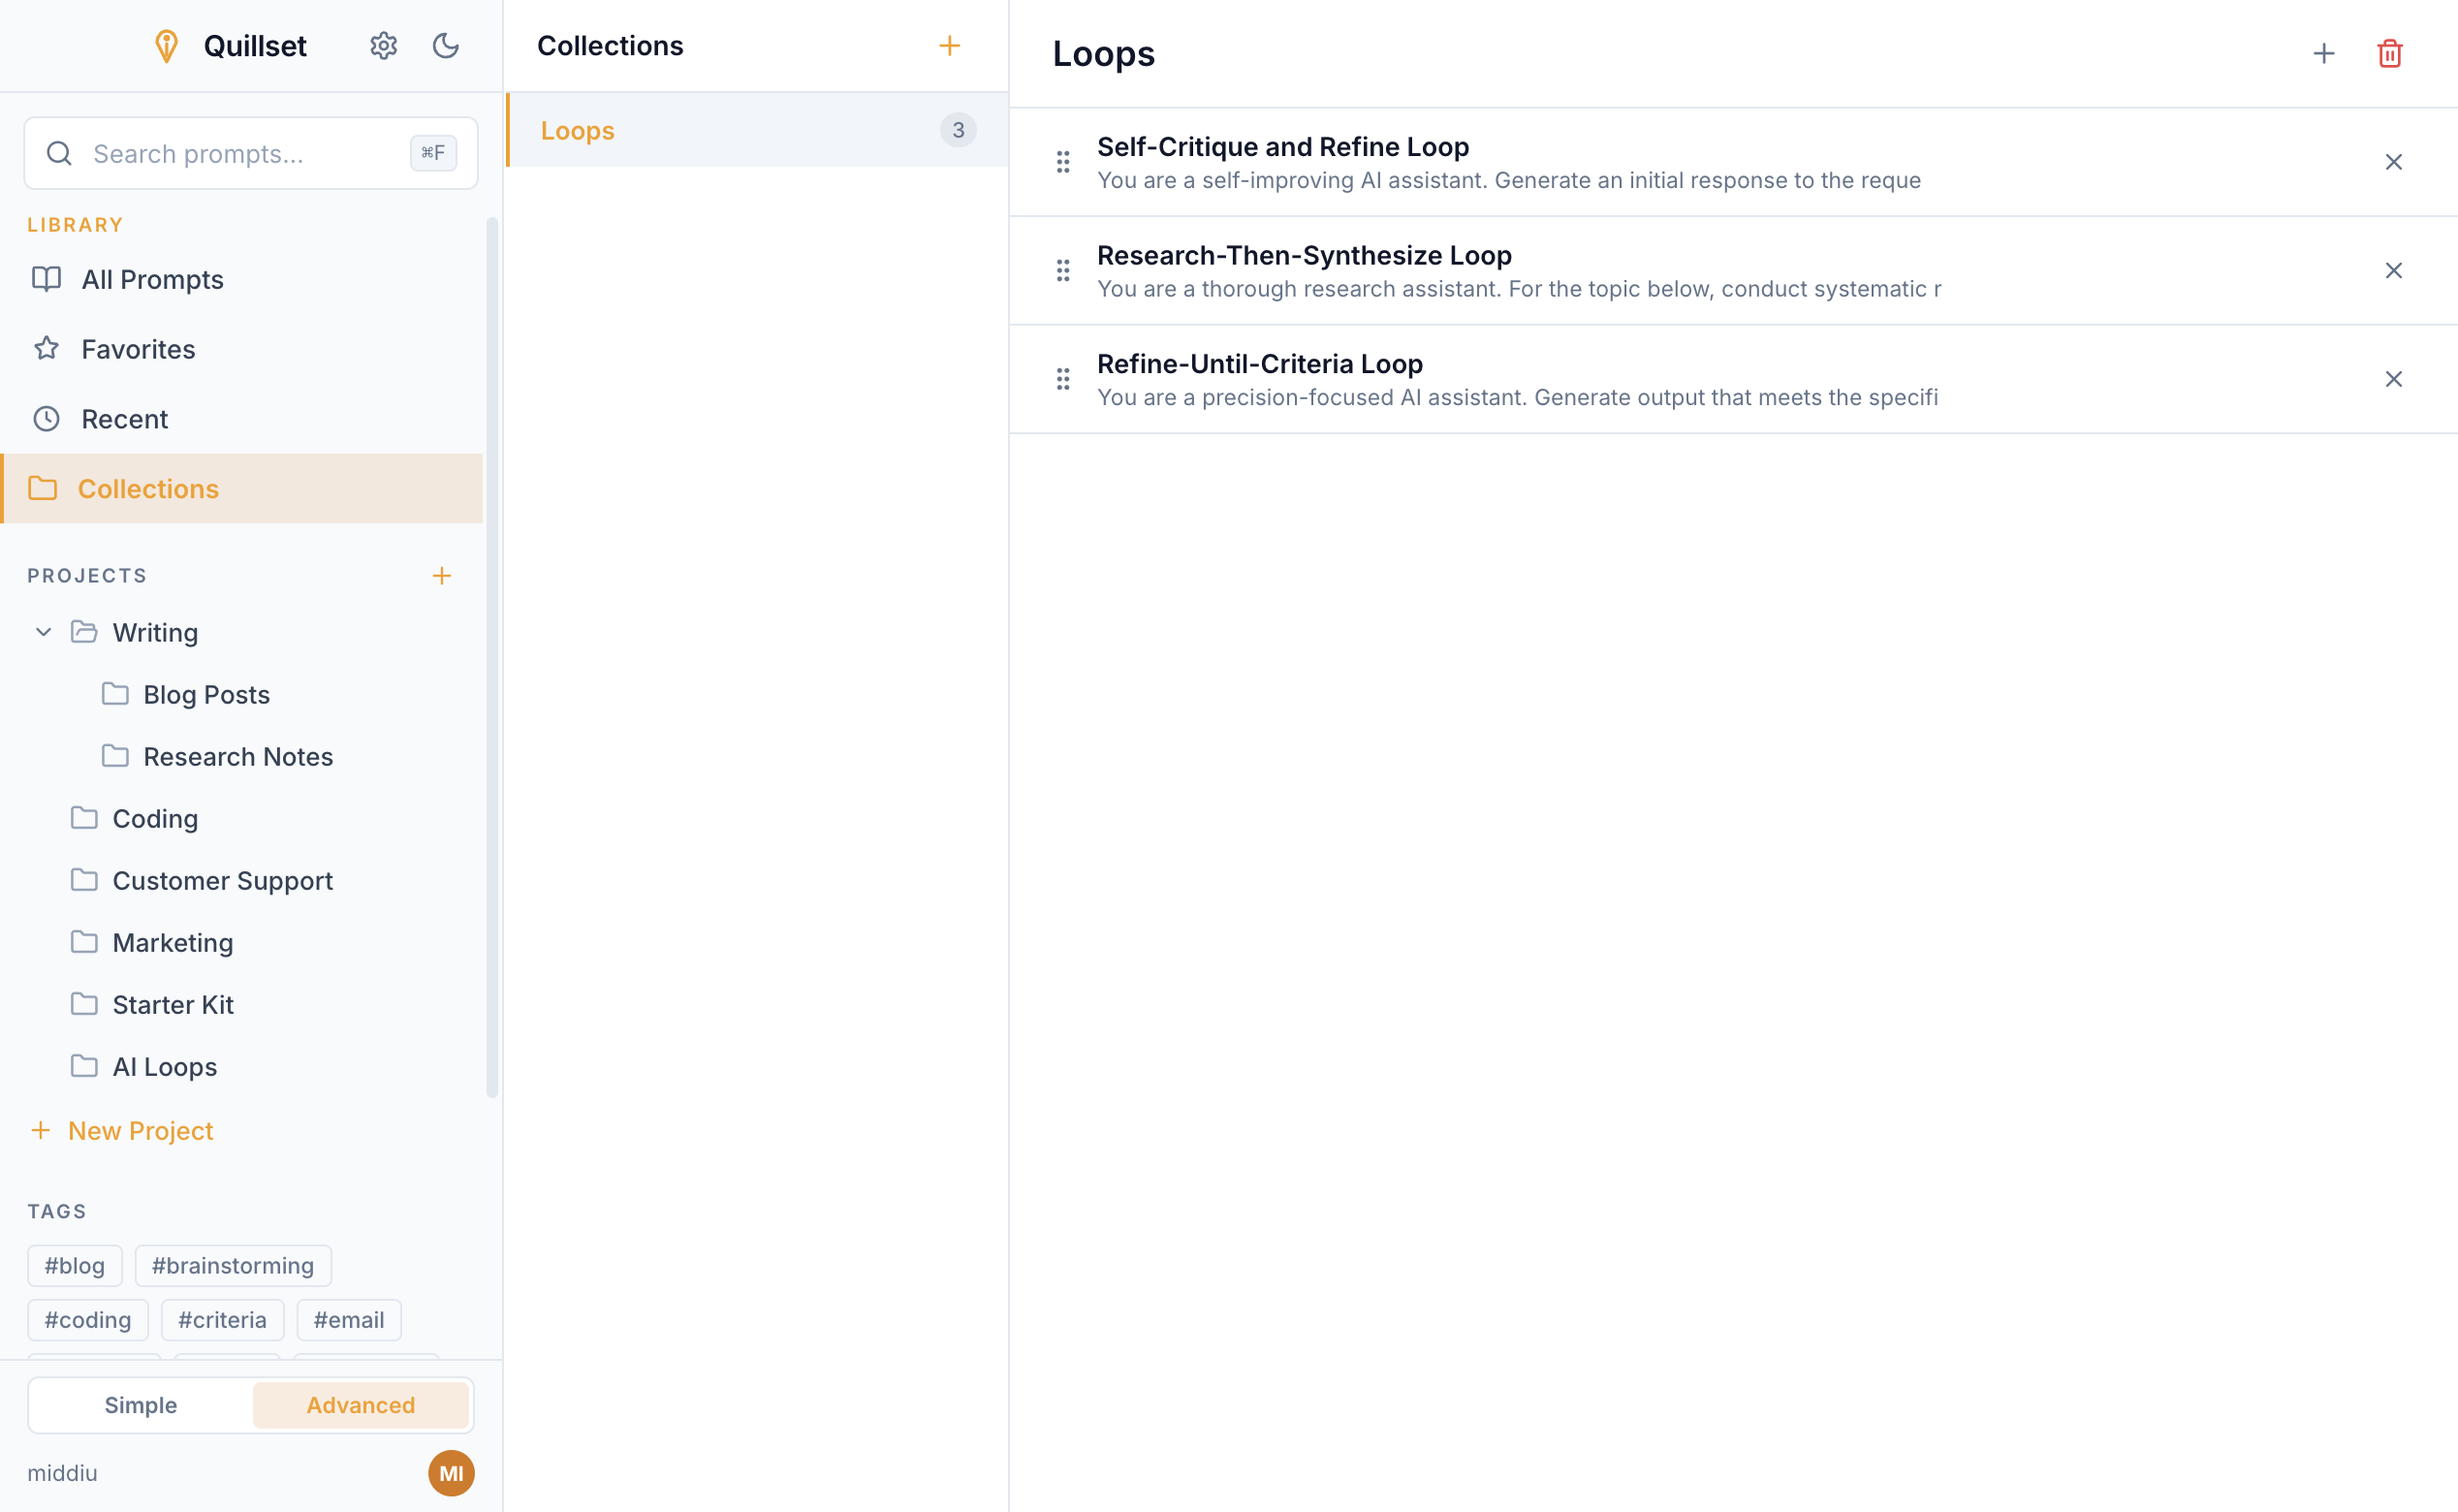Open All Prompts library
The width and height of the screenshot is (2458, 1512).
coord(242,279)
